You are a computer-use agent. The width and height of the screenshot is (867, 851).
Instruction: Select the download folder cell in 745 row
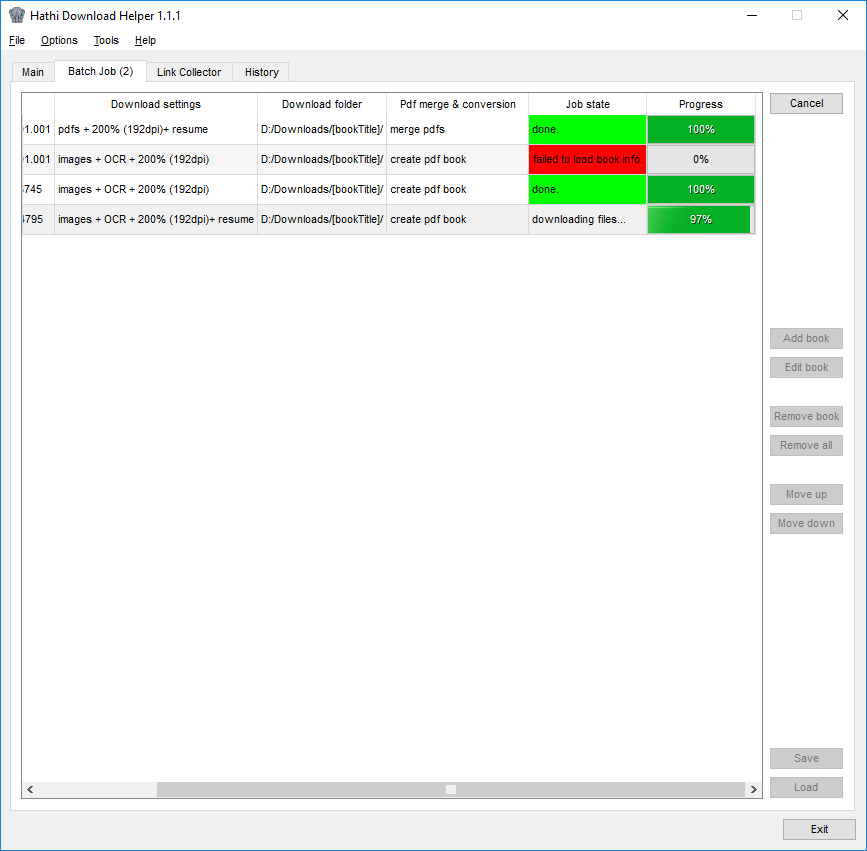pos(322,190)
